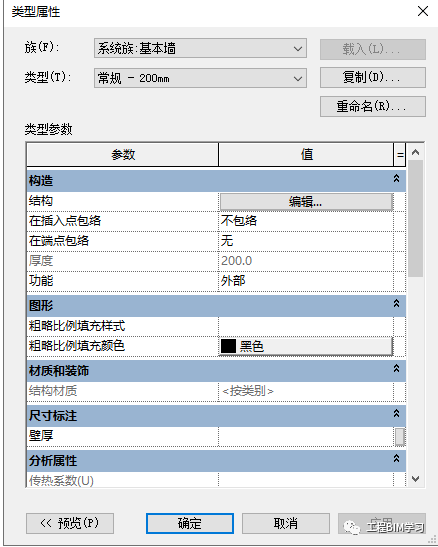Collapse the 分析属性 section

tap(397, 459)
